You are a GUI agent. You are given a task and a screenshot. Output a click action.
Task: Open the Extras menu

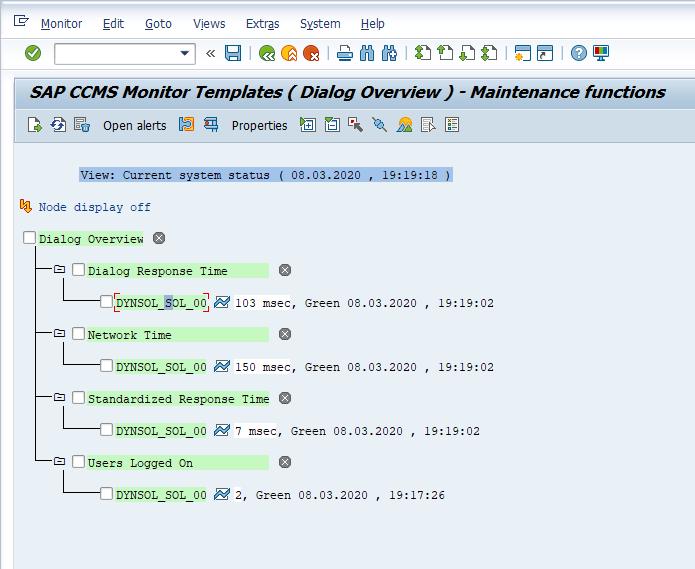[x=262, y=23]
